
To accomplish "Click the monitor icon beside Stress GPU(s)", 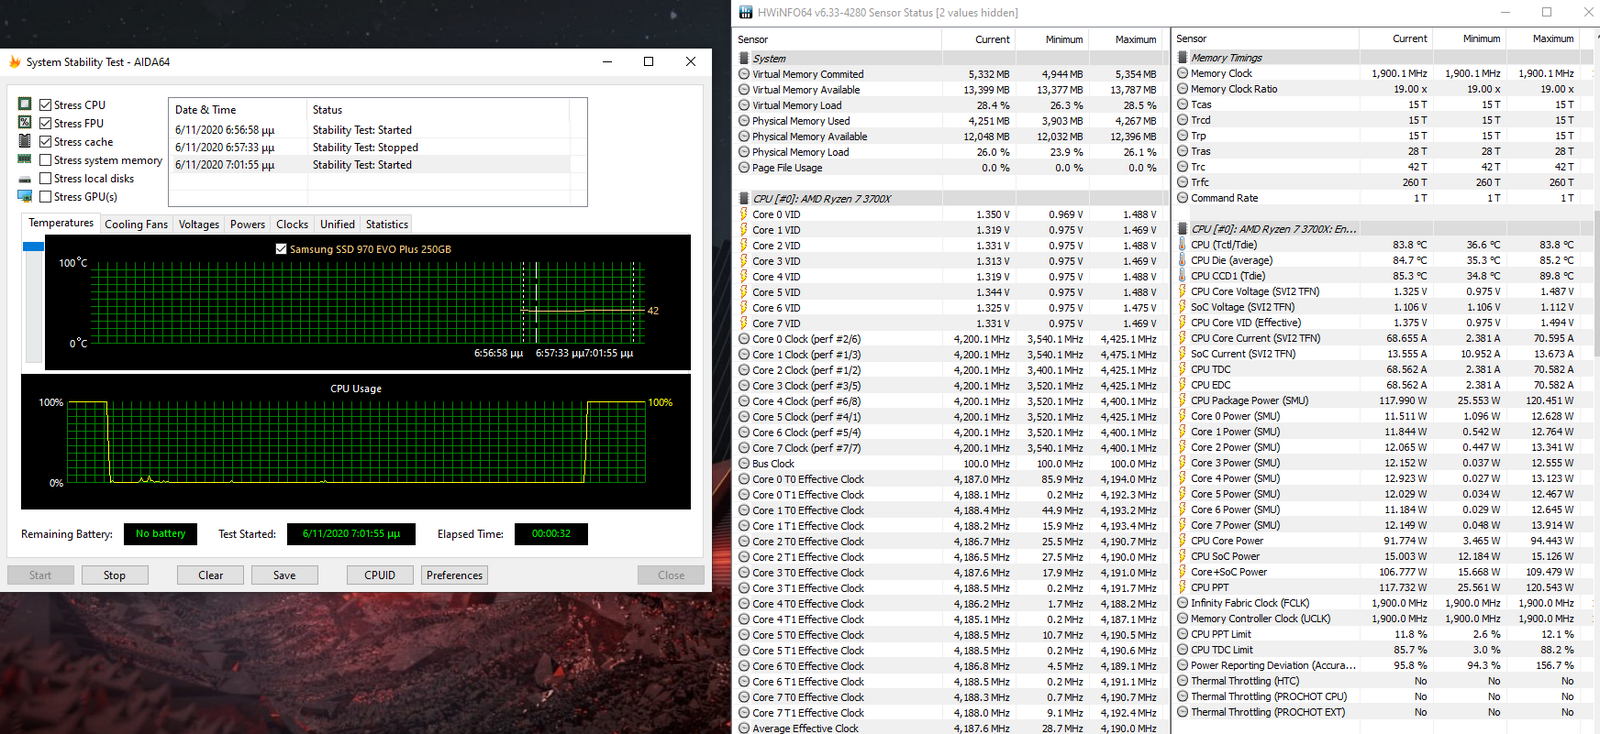I will [25, 196].
